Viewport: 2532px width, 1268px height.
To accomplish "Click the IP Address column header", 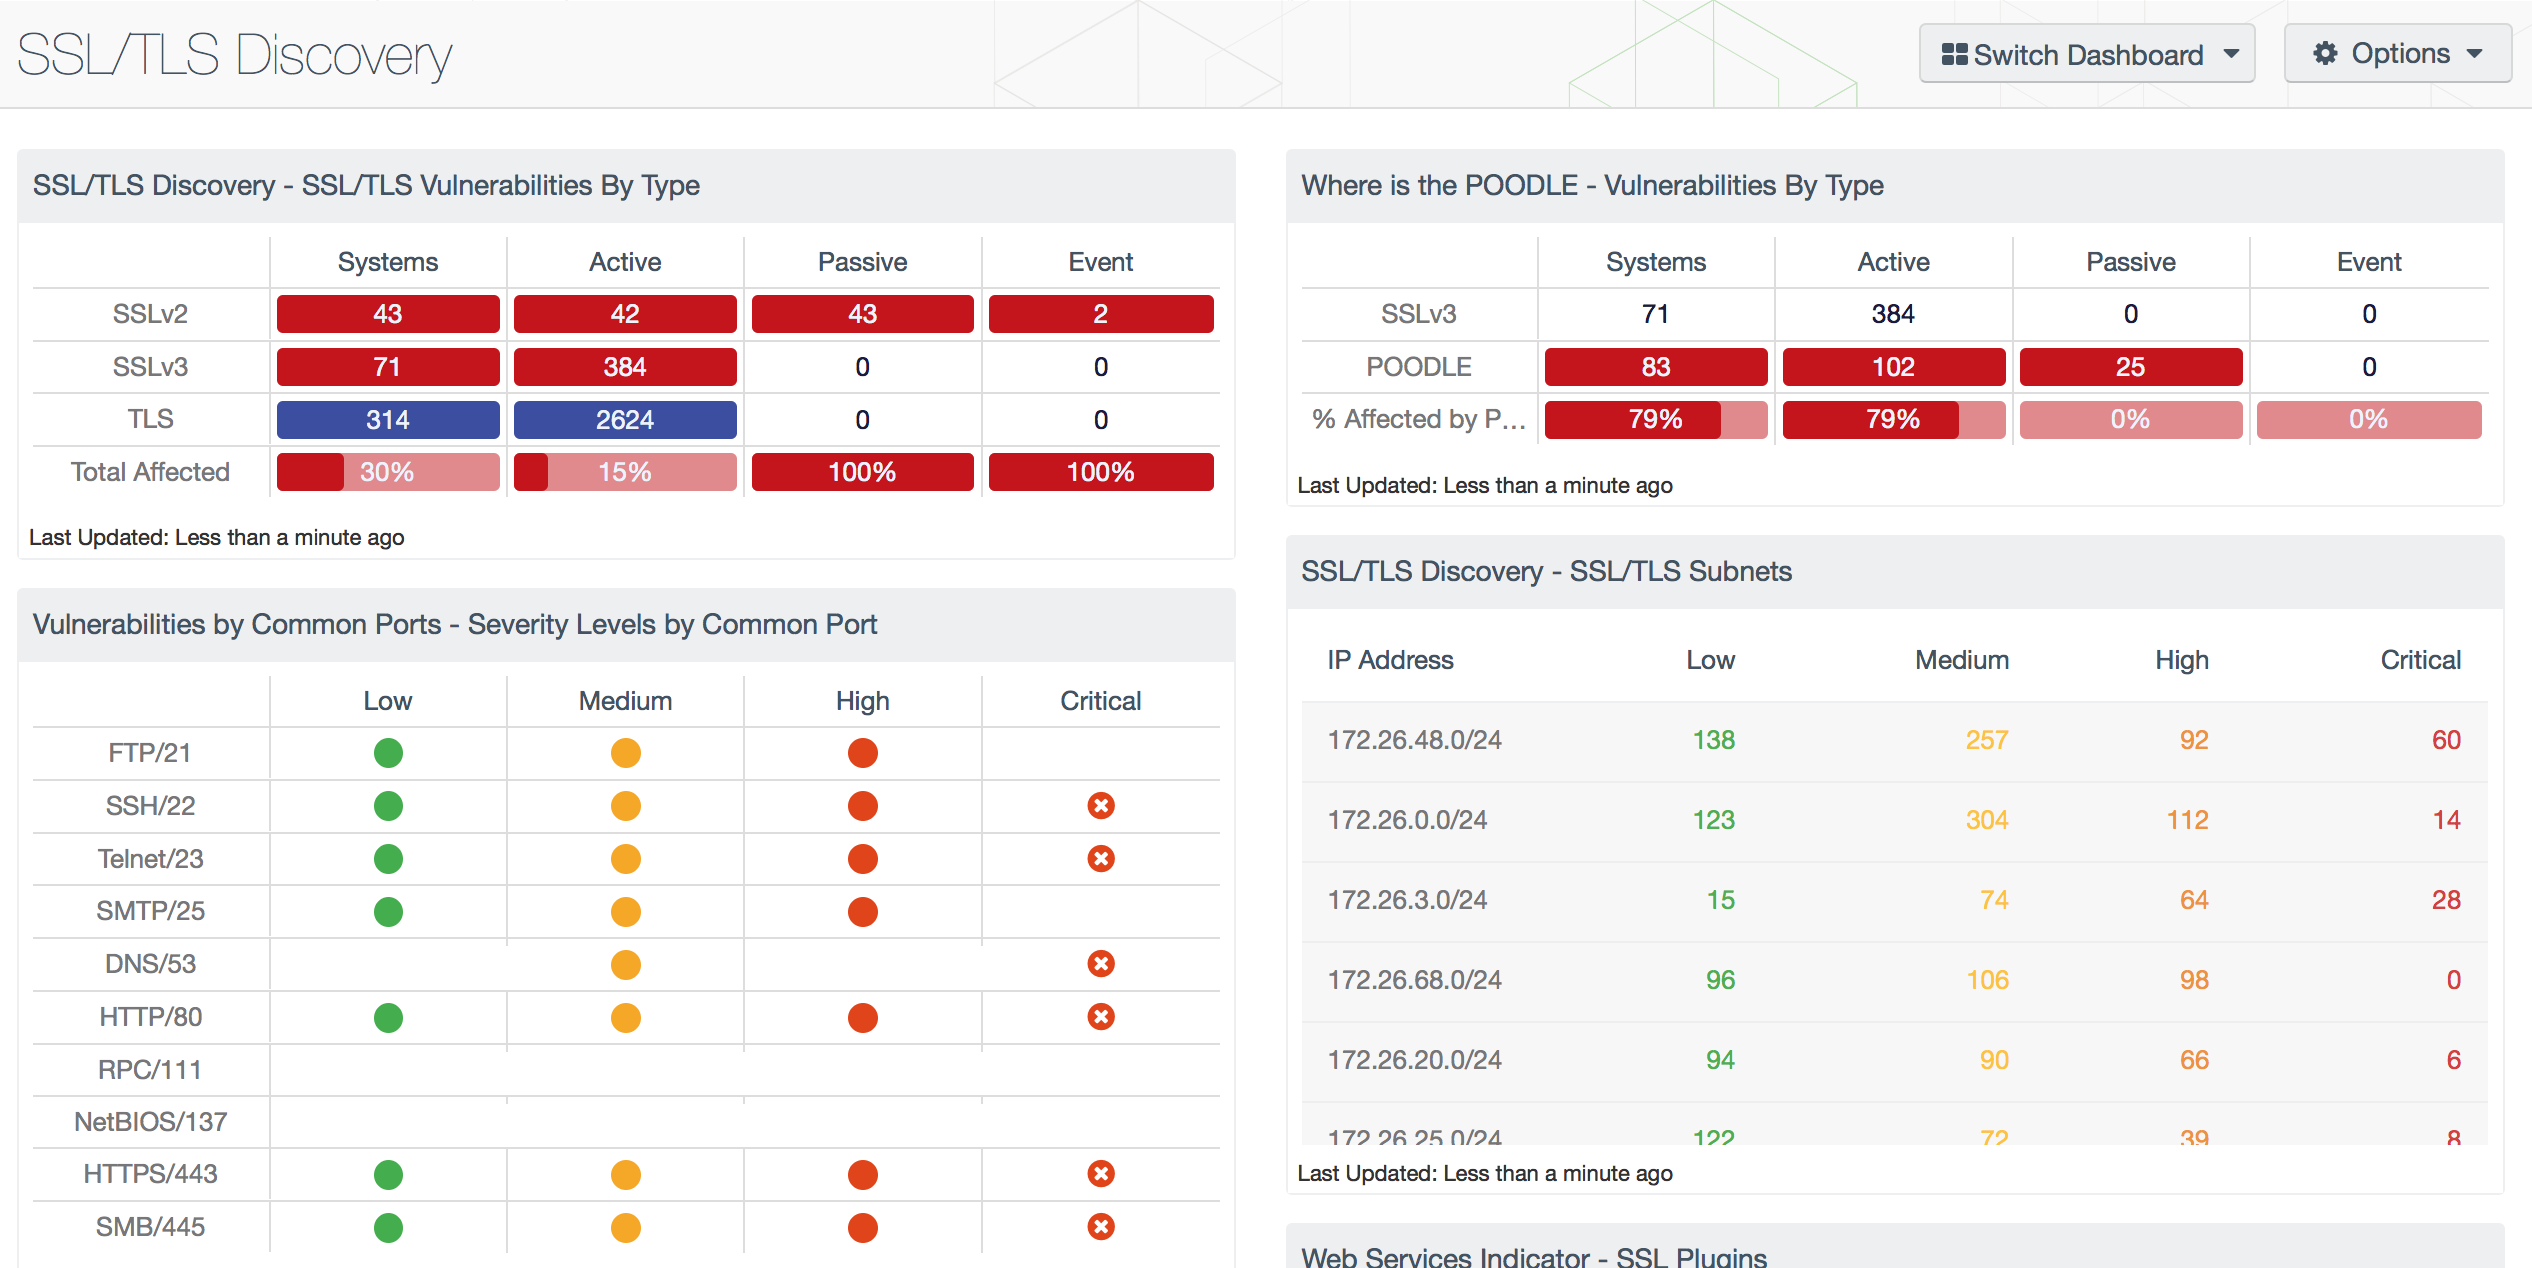I will pyautogui.click(x=1390, y=661).
